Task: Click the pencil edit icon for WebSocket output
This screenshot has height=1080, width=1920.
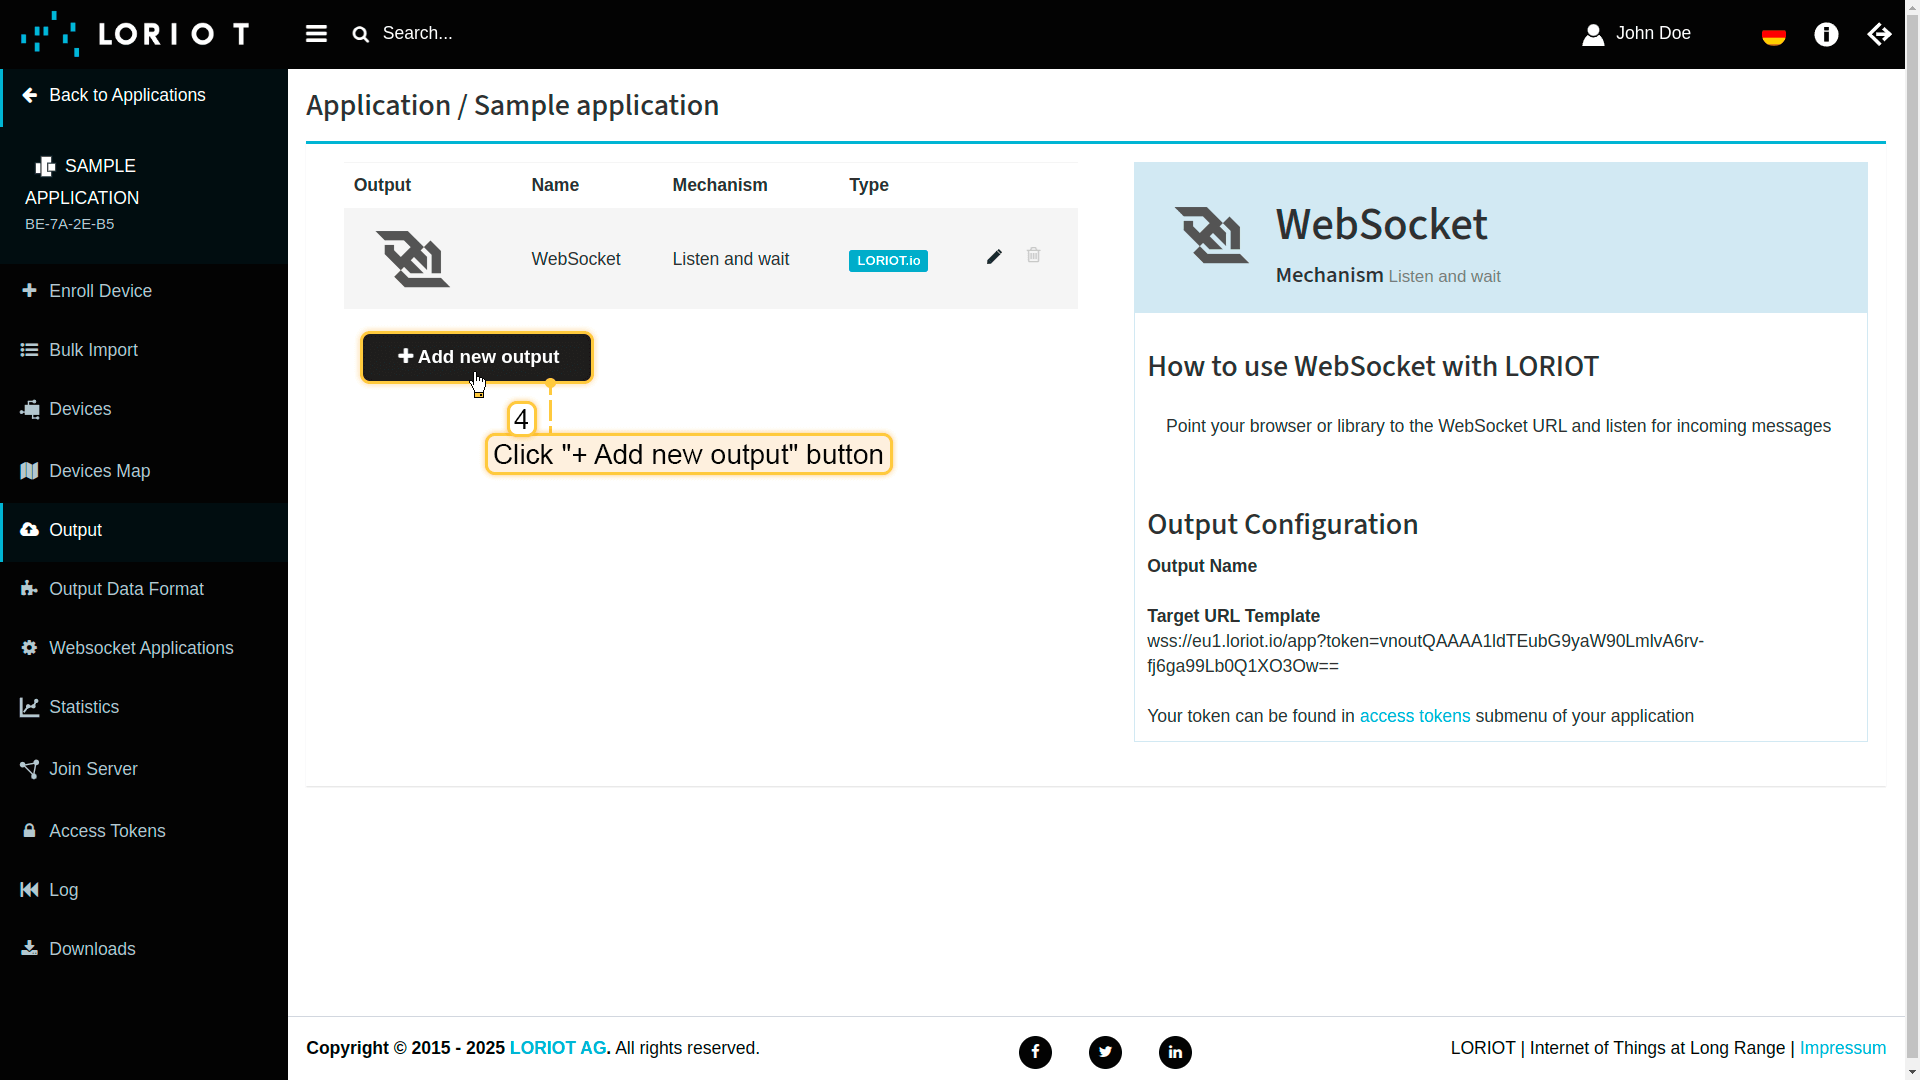Action: (993, 257)
